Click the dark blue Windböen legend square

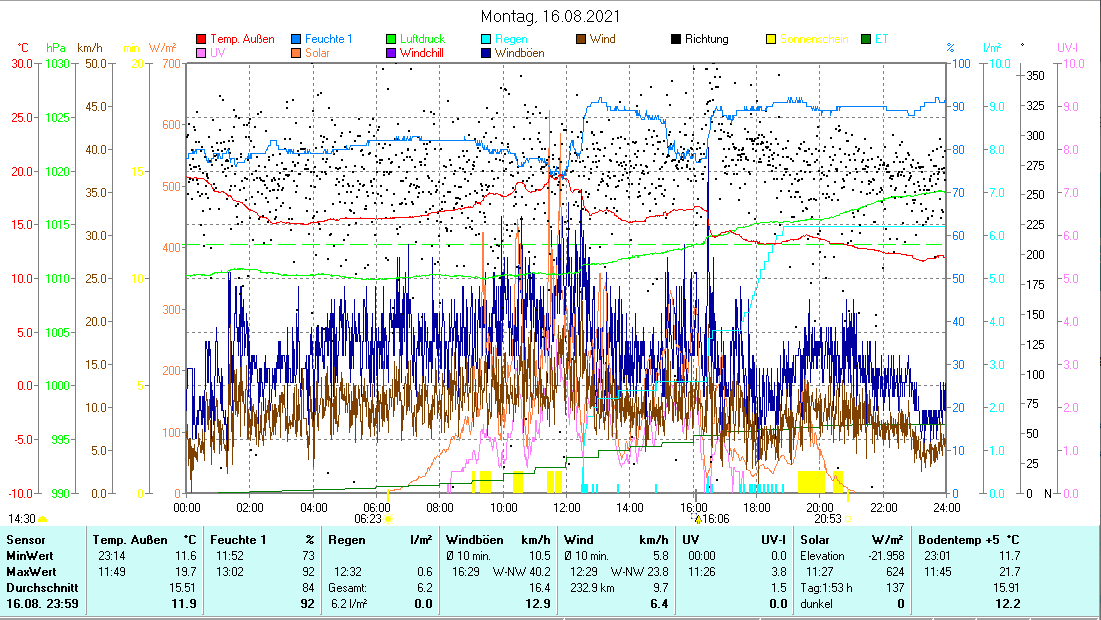pos(486,53)
